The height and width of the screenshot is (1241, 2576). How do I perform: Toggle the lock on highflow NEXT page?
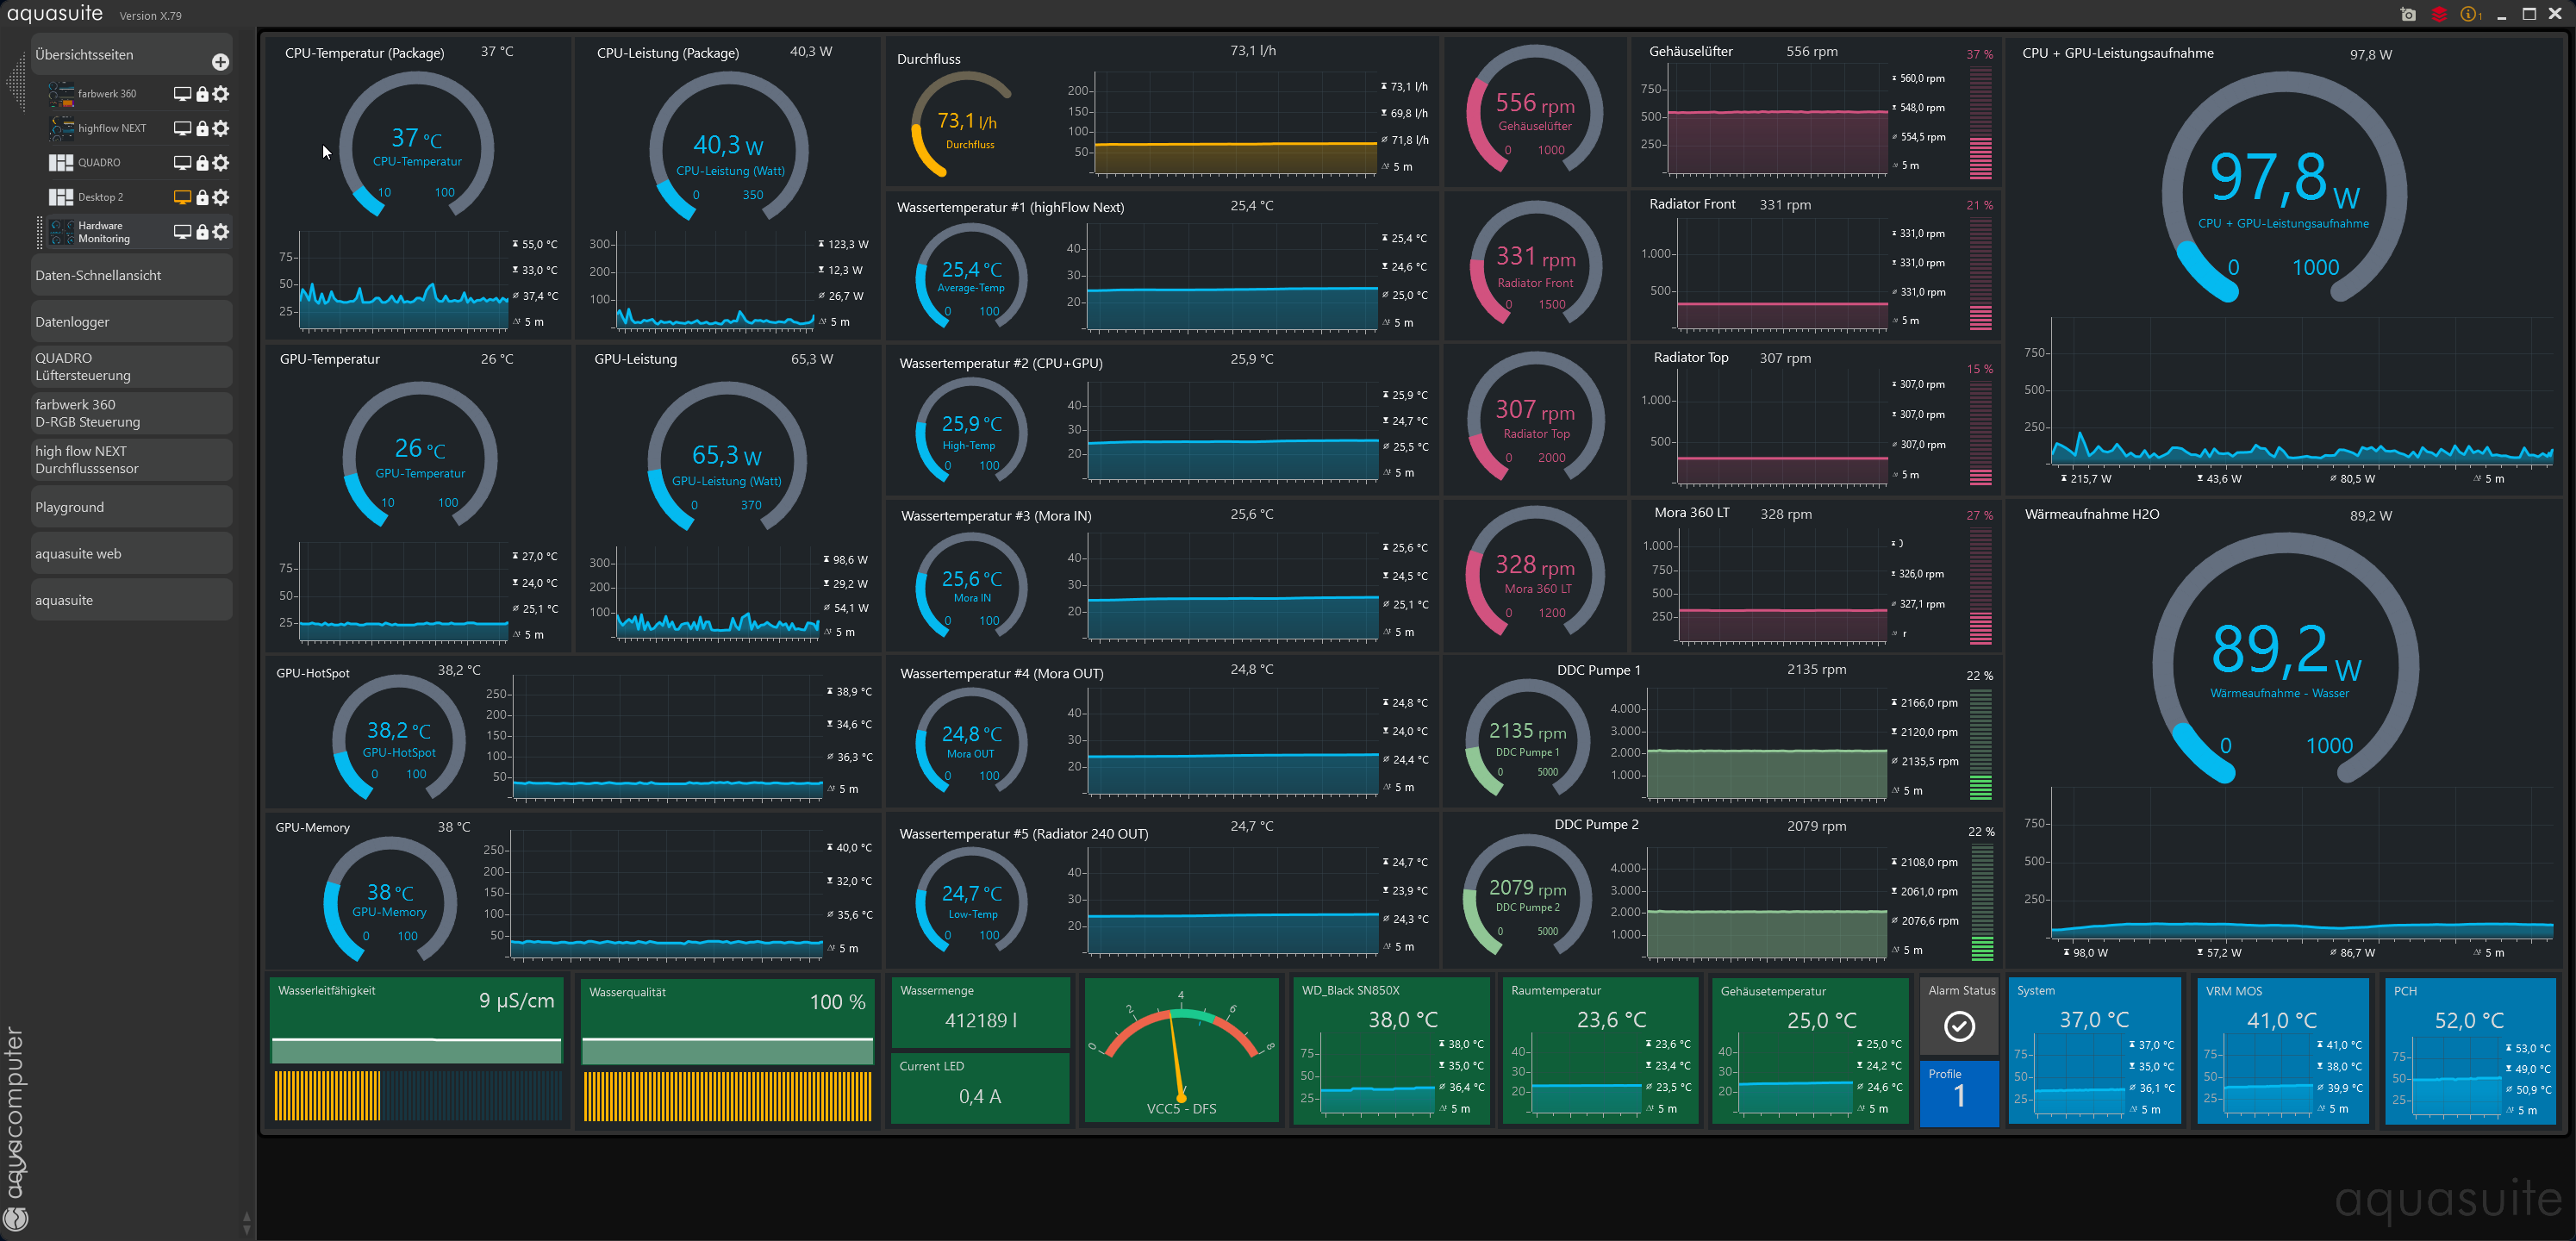[x=202, y=129]
